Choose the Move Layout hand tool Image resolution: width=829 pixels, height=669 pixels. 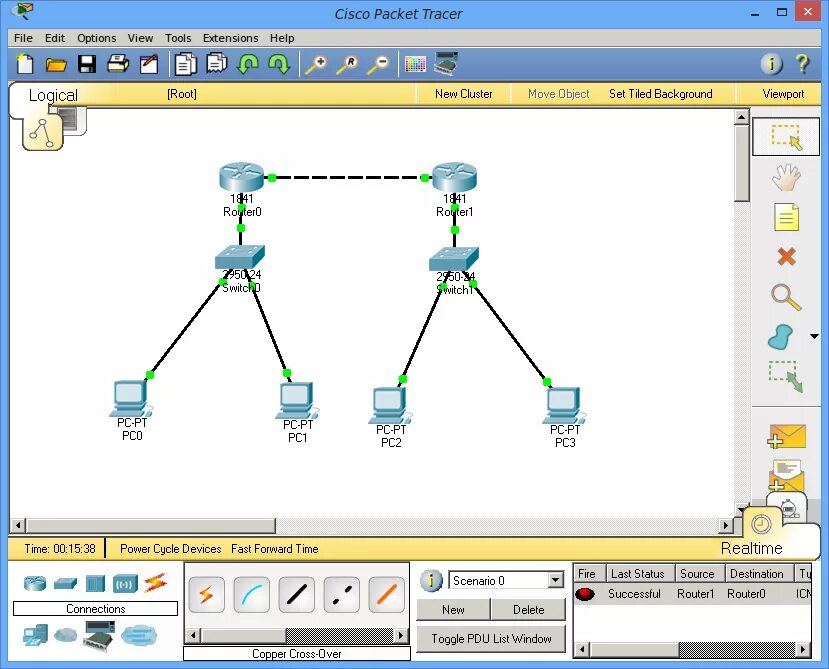[x=786, y=177]
